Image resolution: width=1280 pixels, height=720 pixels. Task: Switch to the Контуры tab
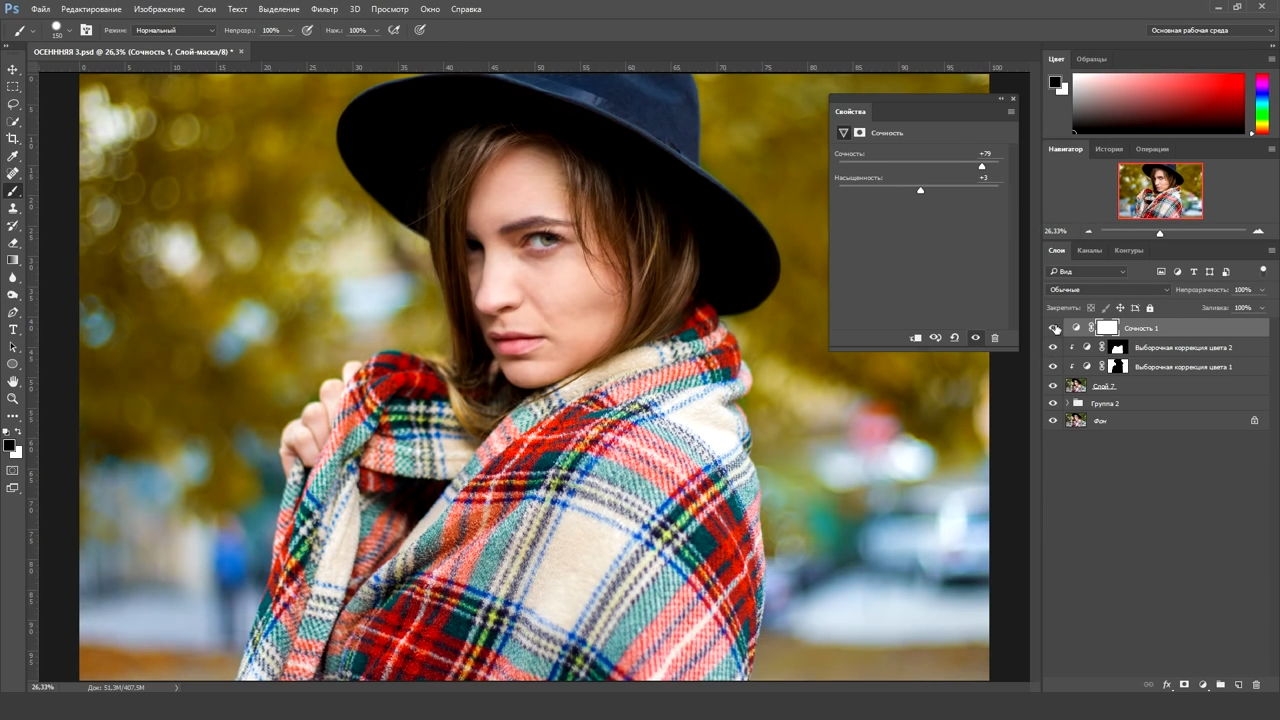click(1128, 250)
